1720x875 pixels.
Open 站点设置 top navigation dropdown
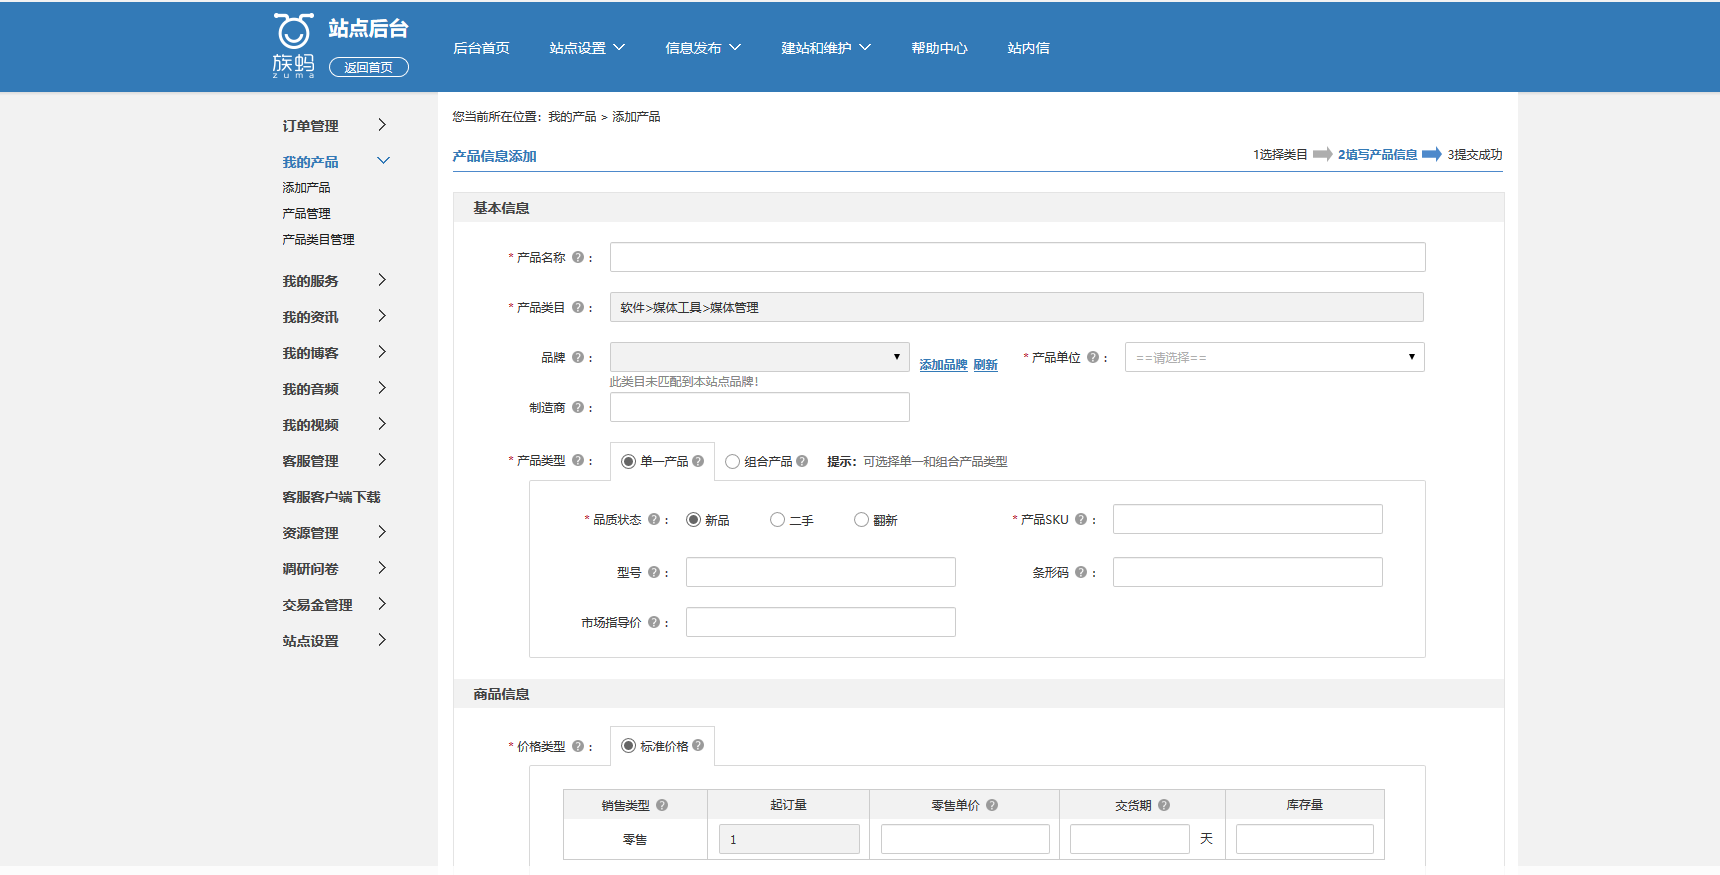coord(587,48)
